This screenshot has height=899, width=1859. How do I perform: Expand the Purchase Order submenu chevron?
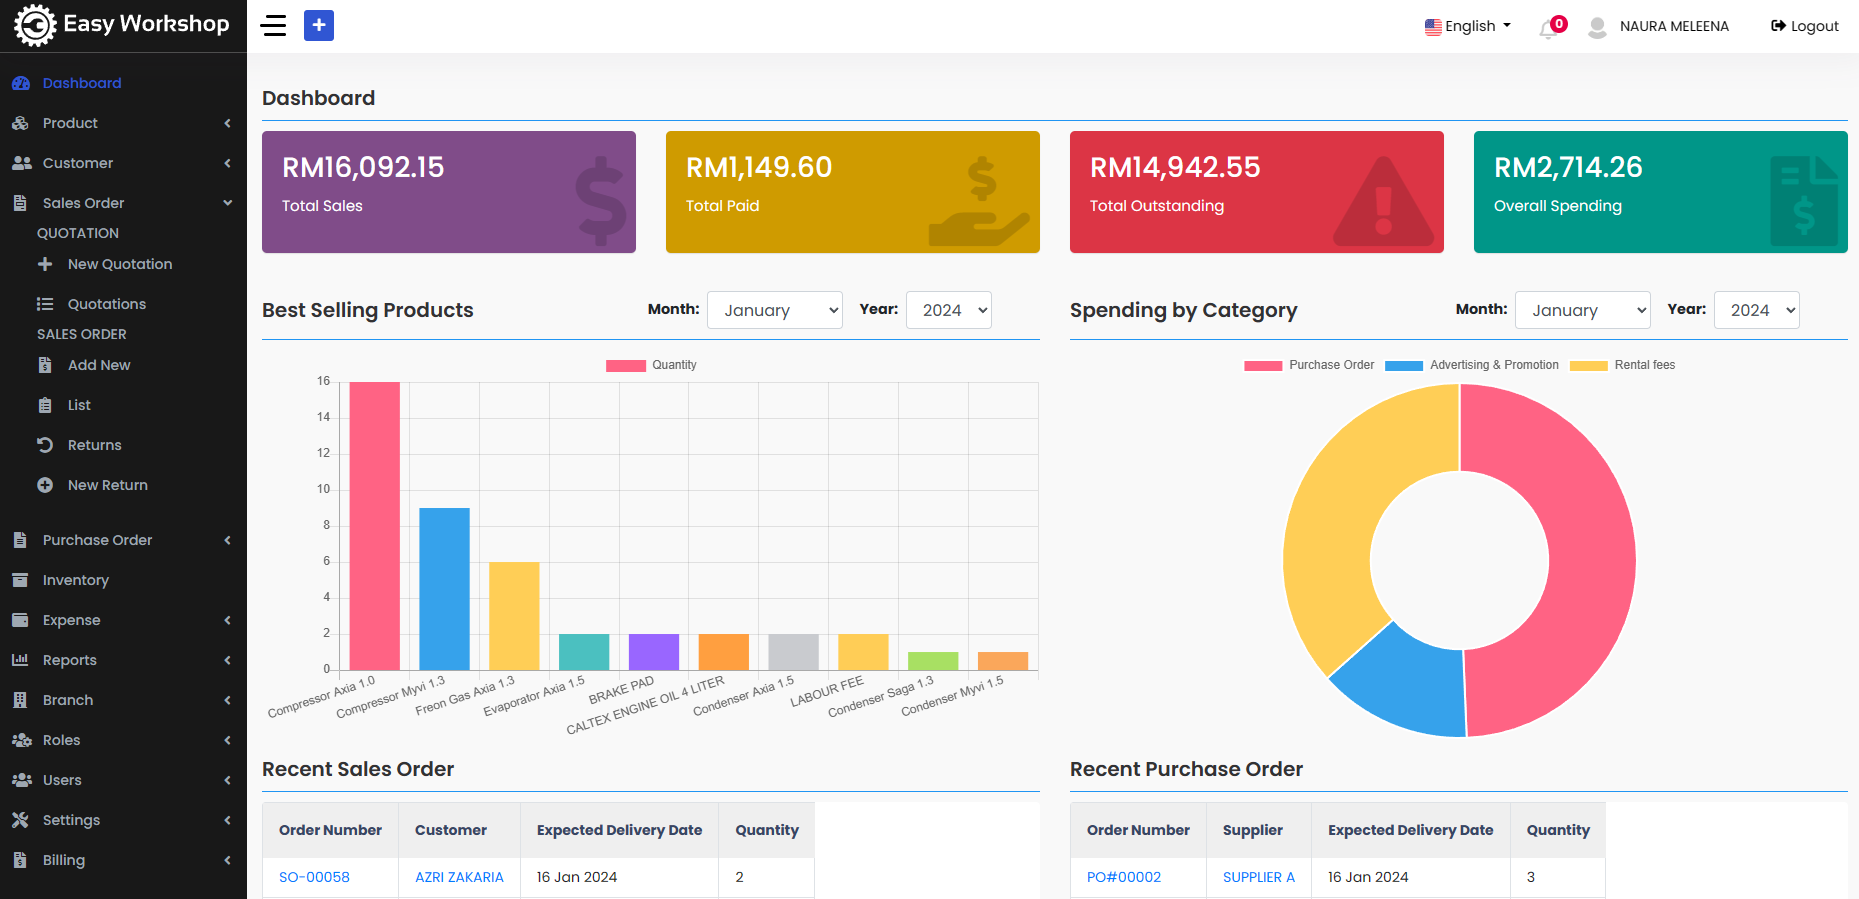[228, 540]
